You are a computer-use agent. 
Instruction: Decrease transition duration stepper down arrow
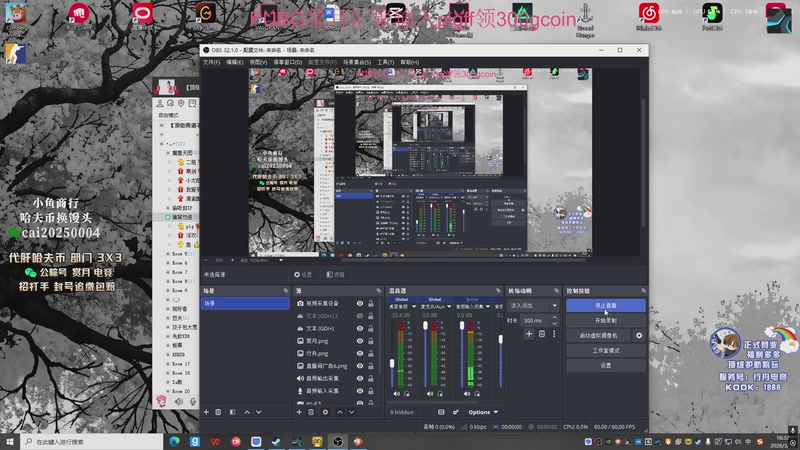coord(555,323)
